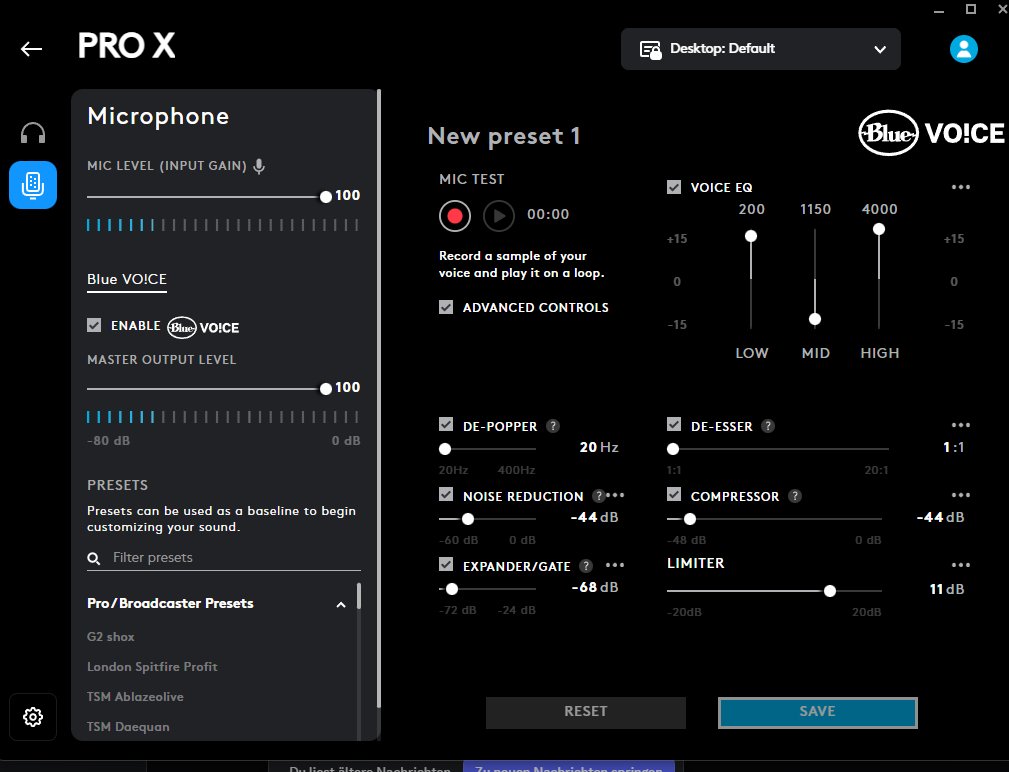Screen dimensions: 1009x772
Task: Click the LIMITER slider handle
Action: 830,591
